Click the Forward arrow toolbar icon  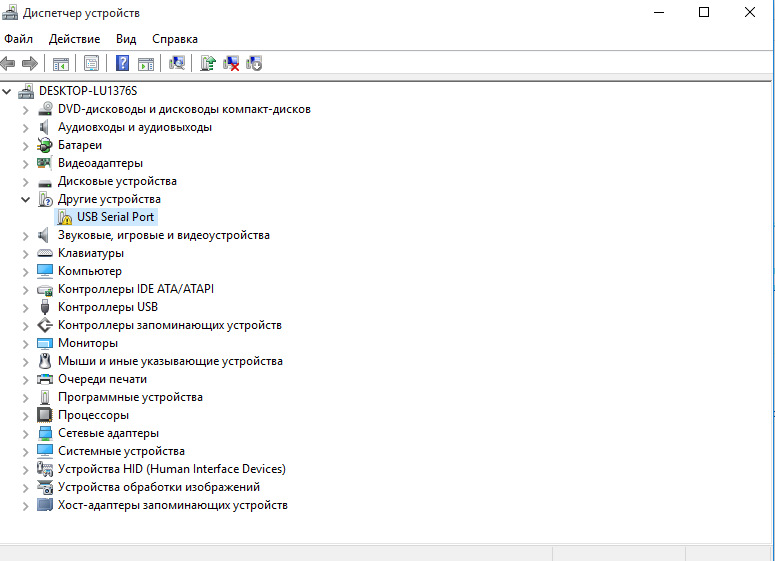coord(30,63)
